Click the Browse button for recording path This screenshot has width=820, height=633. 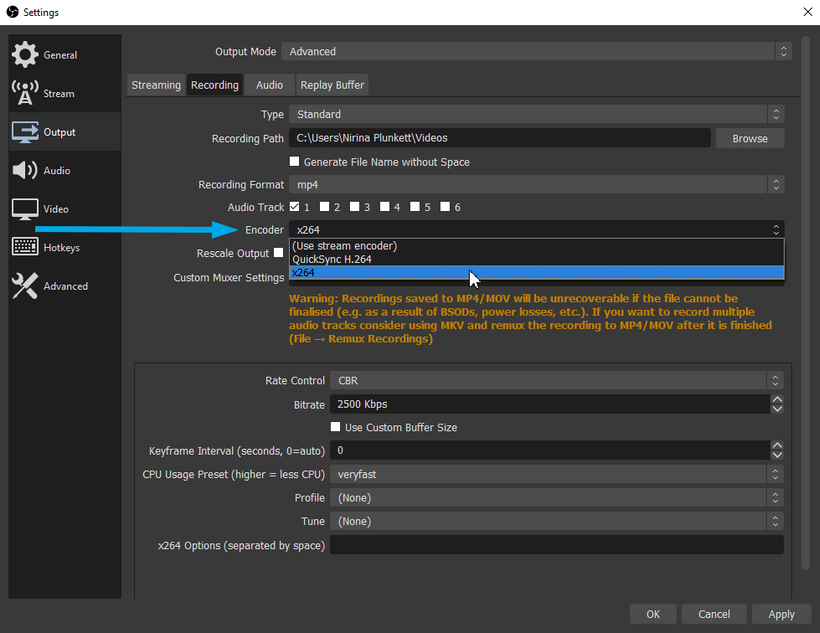coord(749,138)
